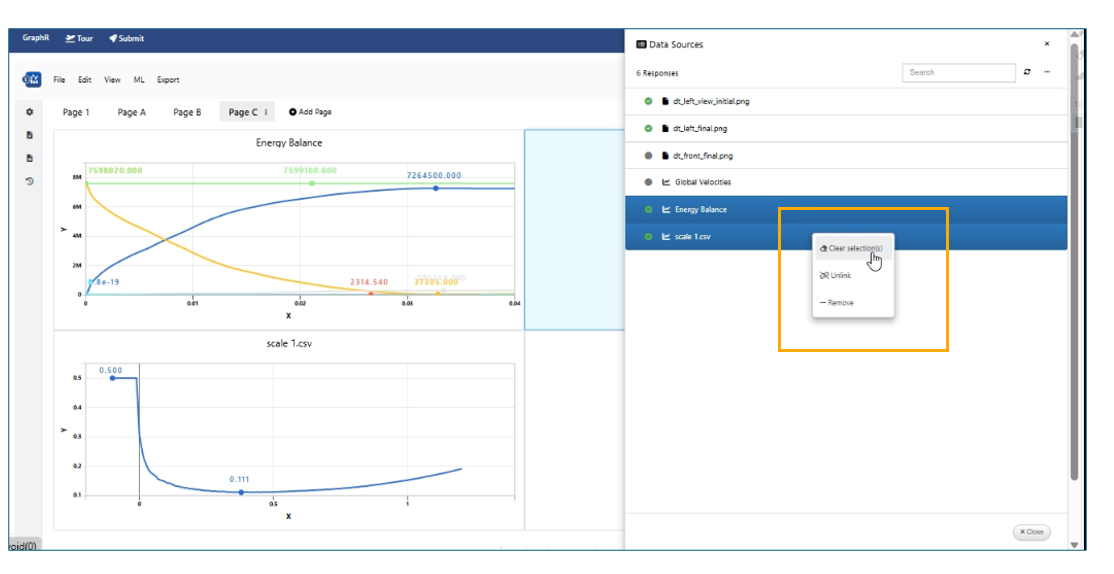1114x574 pixels.
Task: Toggle green status check for Energy Balance
Action: click(x=648, y=209)
